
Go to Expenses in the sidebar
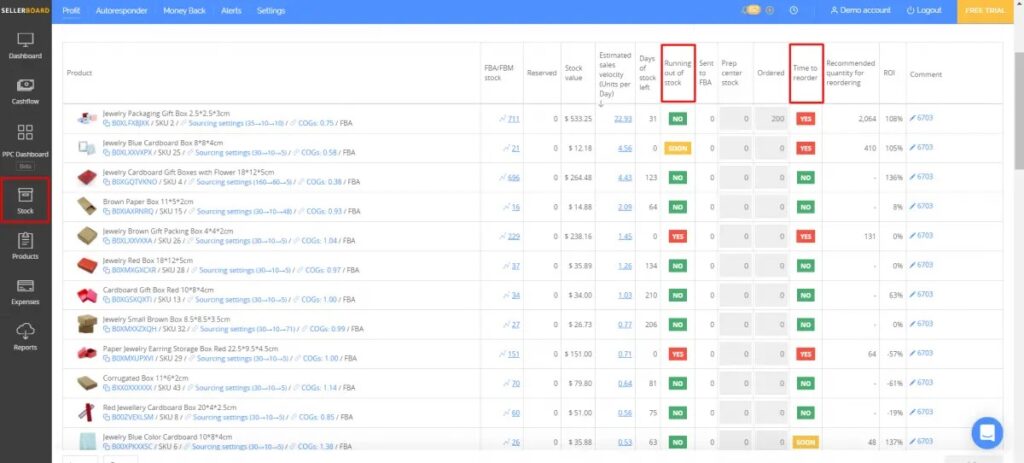(x=26, y=291)
